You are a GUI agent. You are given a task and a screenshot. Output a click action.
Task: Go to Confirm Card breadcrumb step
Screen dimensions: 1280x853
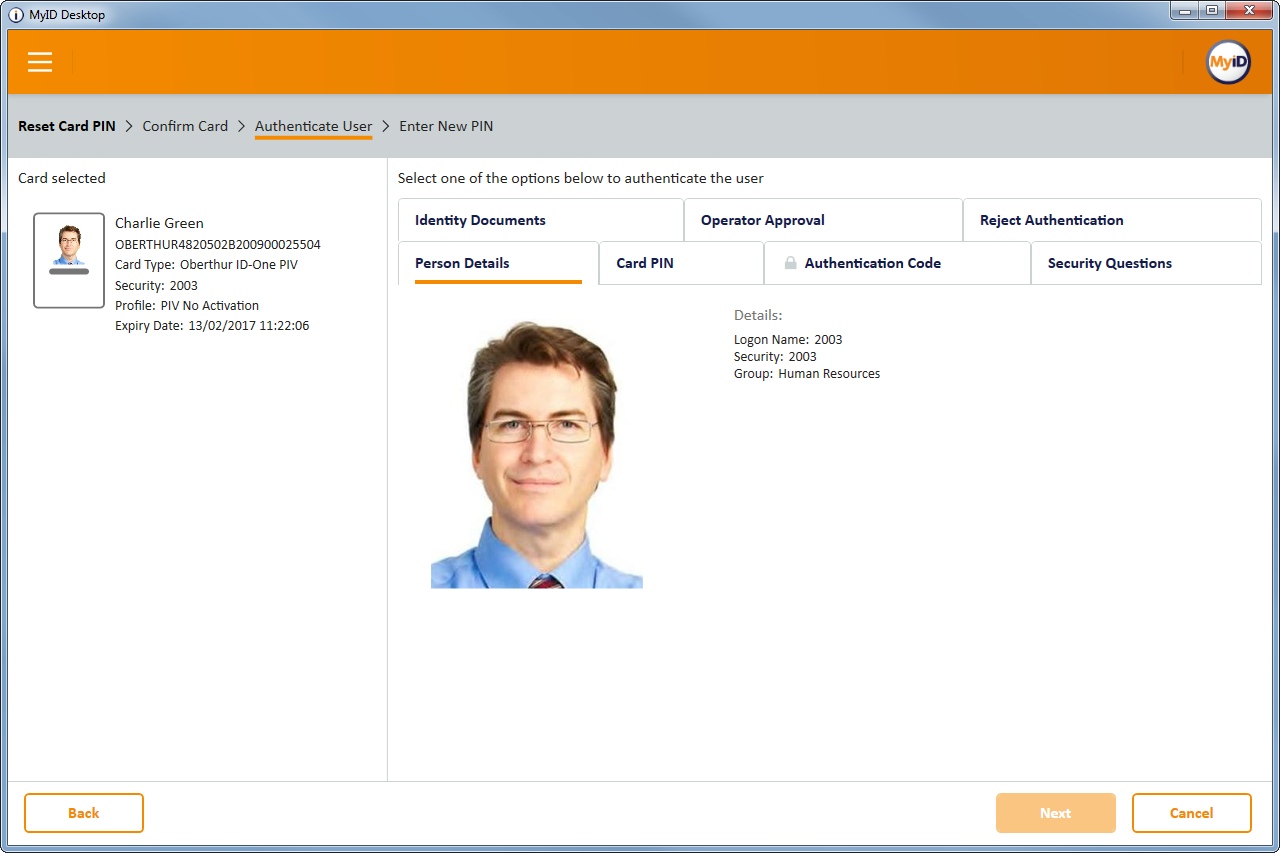coord(185,126)
